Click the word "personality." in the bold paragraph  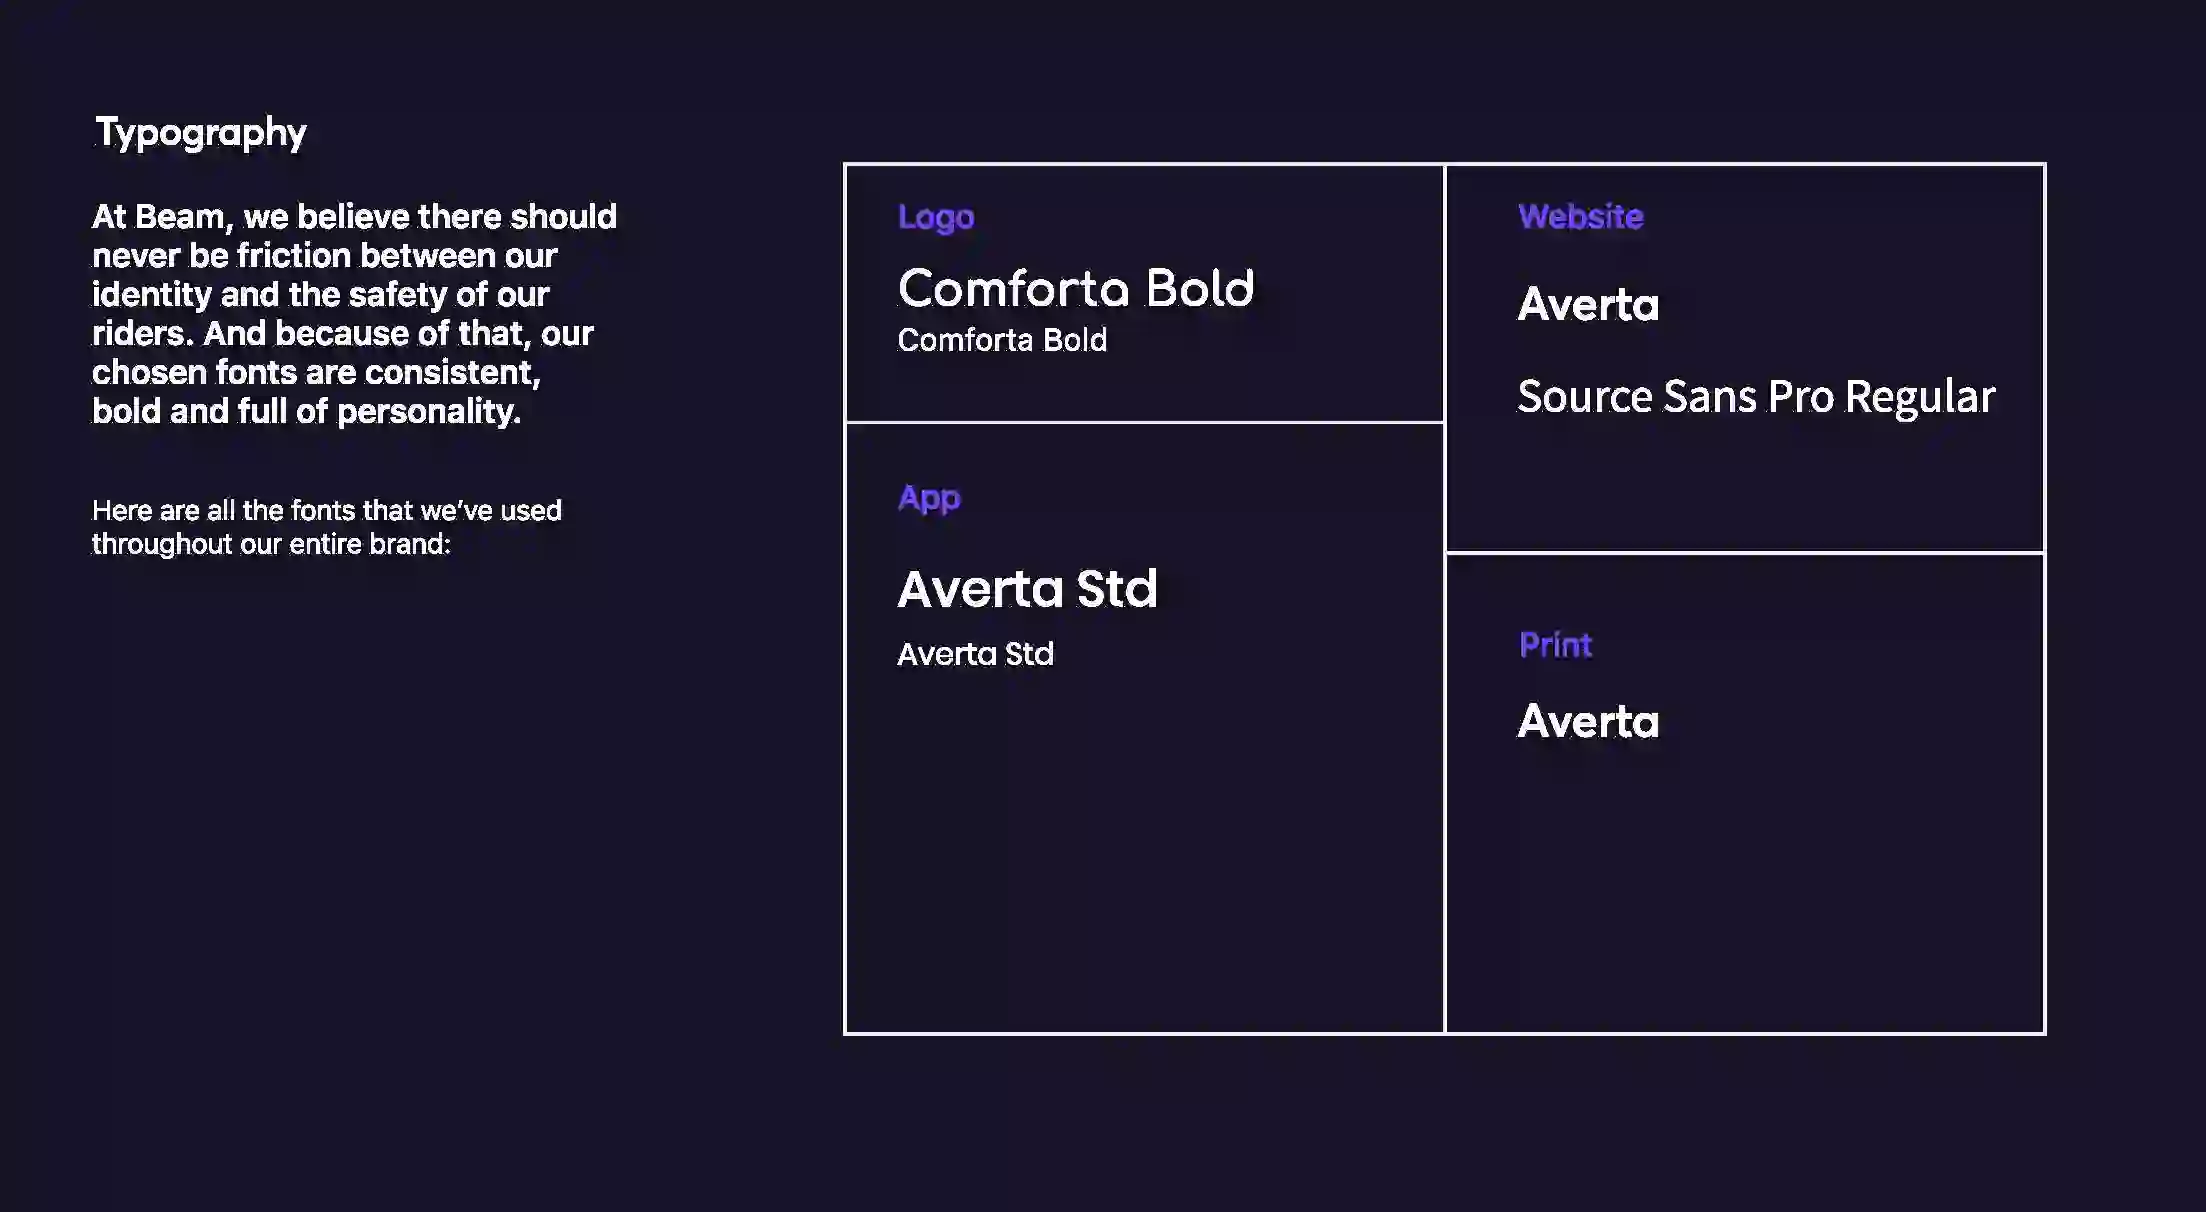click(x=429, y=411)
